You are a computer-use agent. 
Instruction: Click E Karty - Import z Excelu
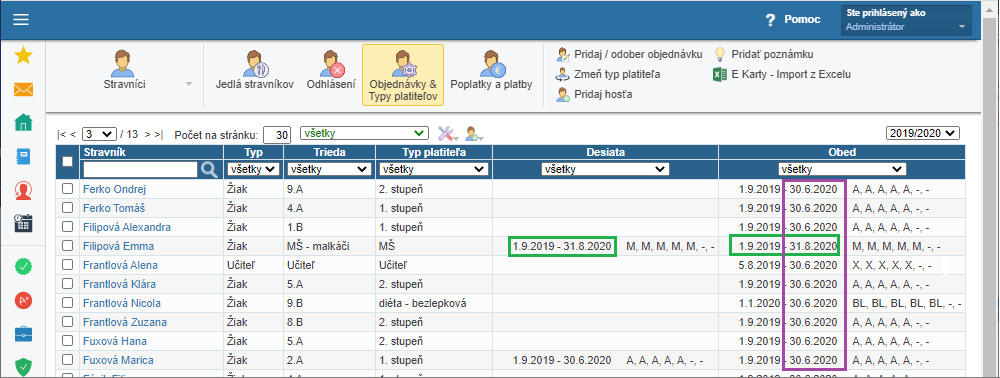pos(782,75)
